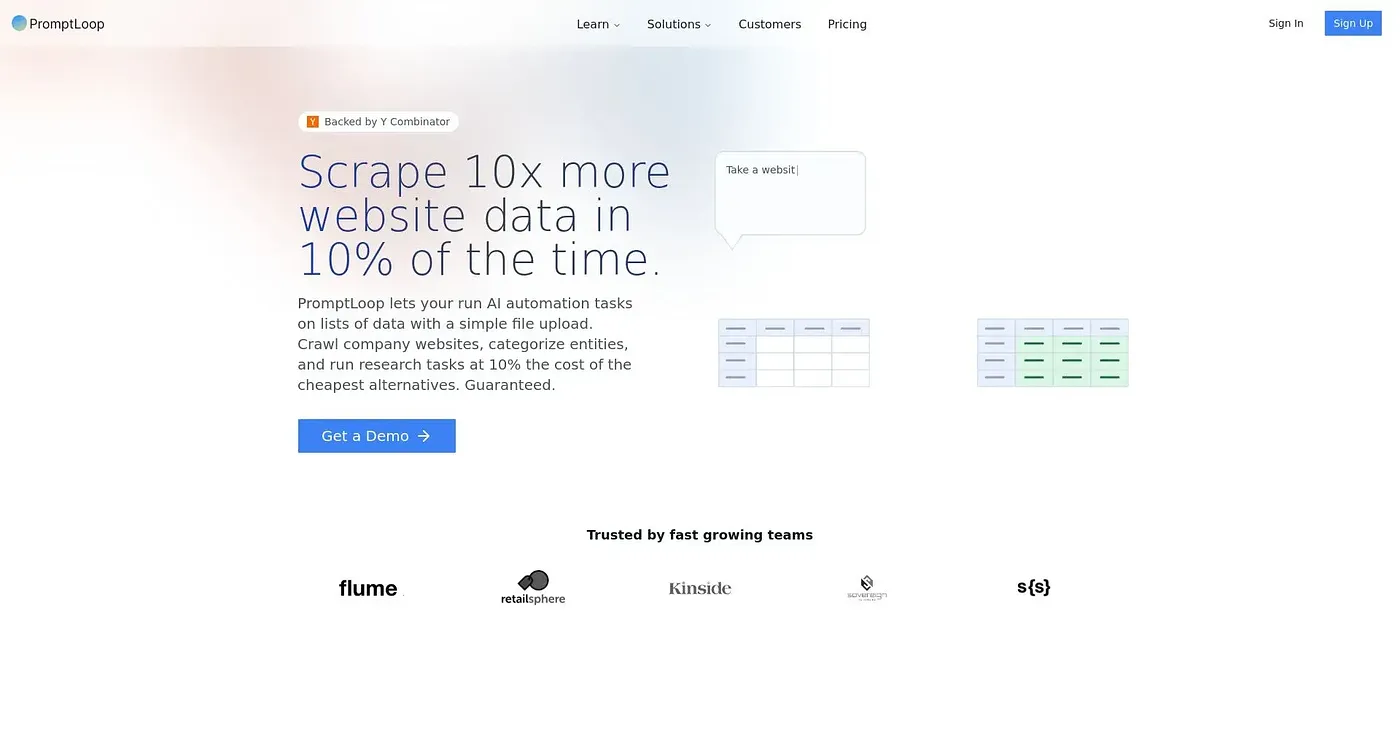Open the Backed by Y Combinator badge
Viewport: 1400px width, 729px height.
tap(378, 122)
